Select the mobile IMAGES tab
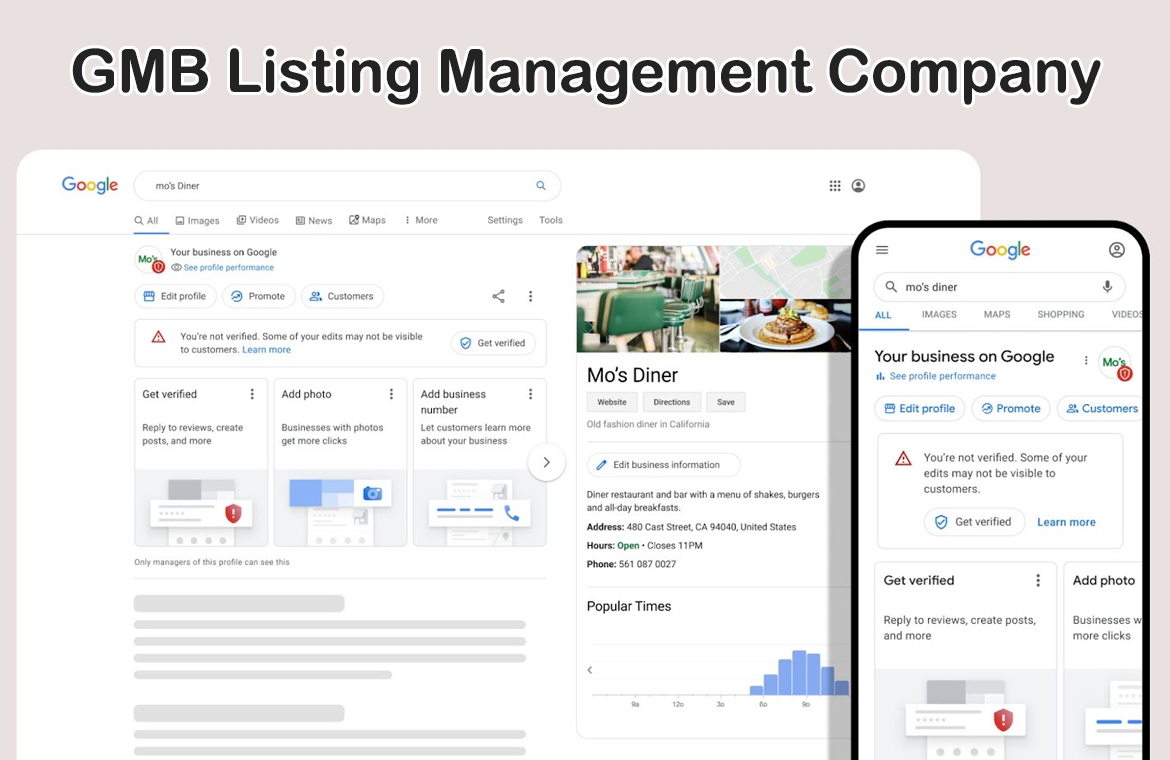Screen dimensions: 1170x760 [939, 315]
